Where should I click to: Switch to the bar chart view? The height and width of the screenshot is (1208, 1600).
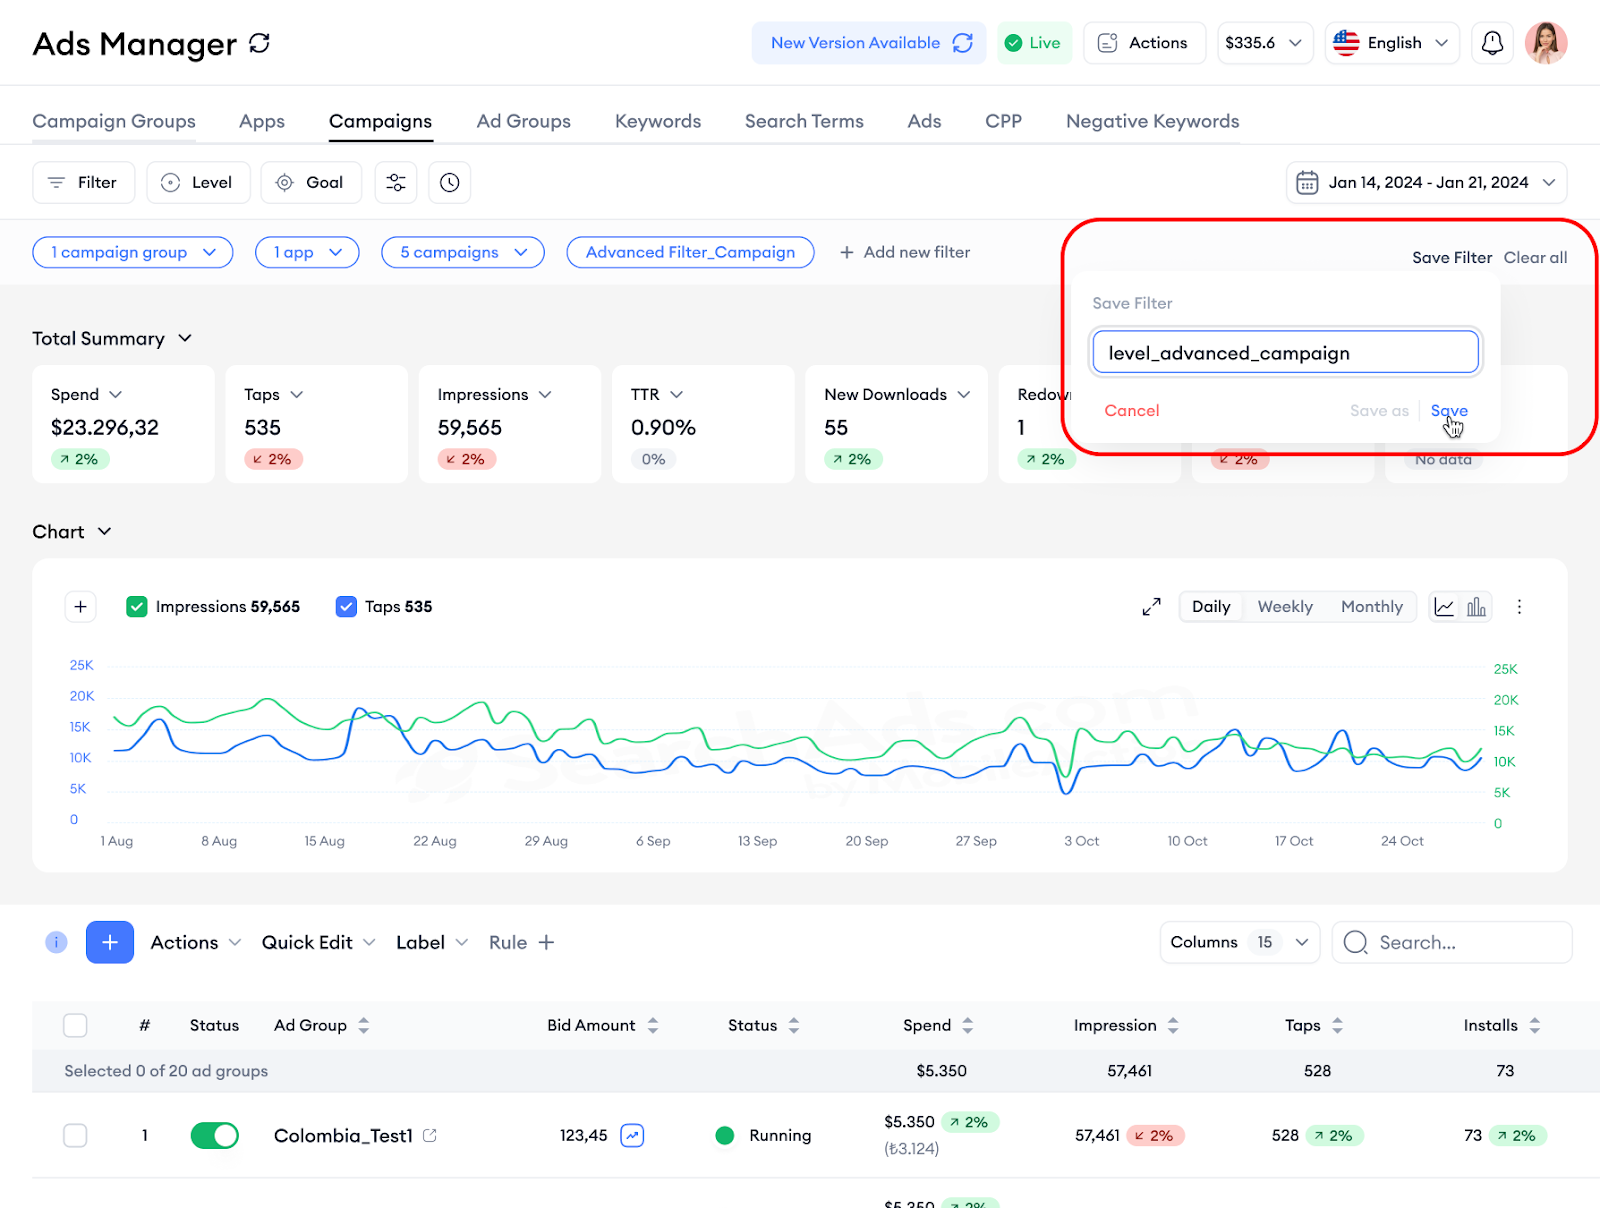1476,607
